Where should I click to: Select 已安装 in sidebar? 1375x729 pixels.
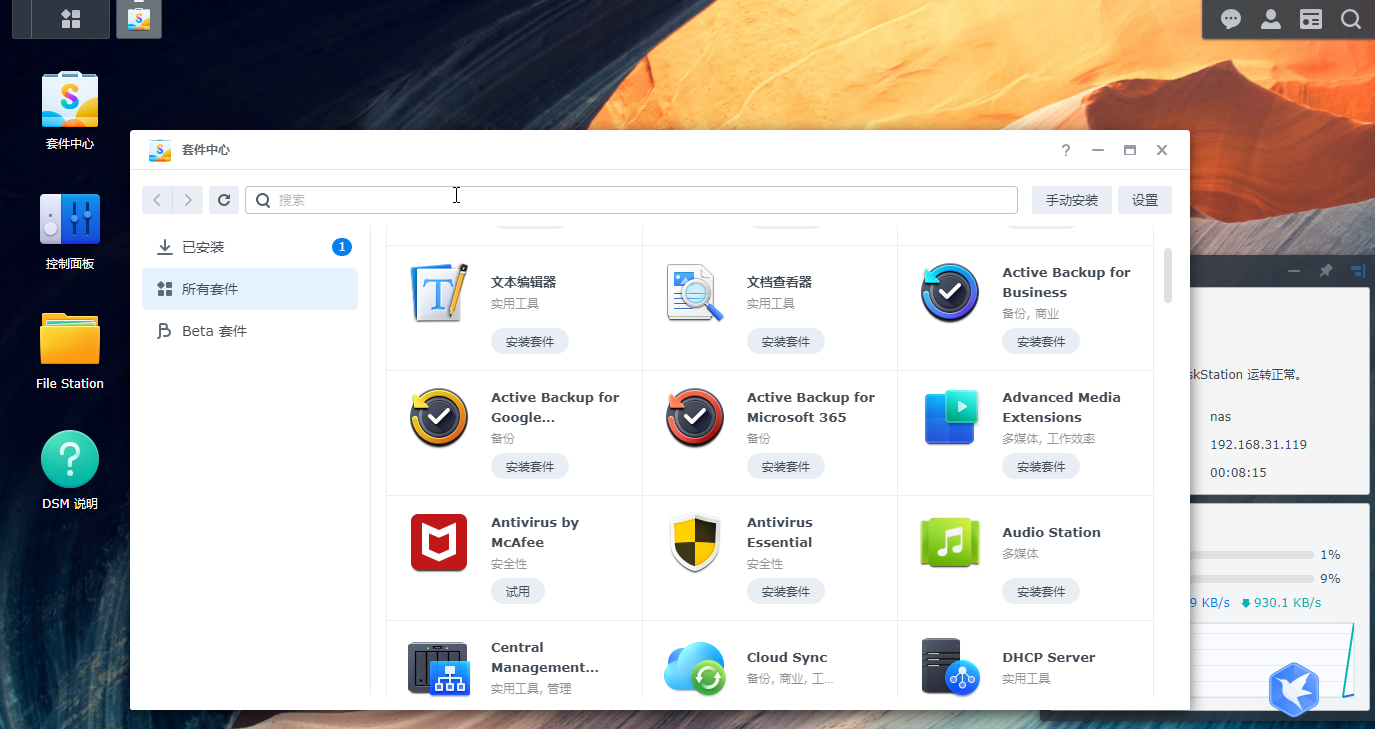[x=250, y=247]
